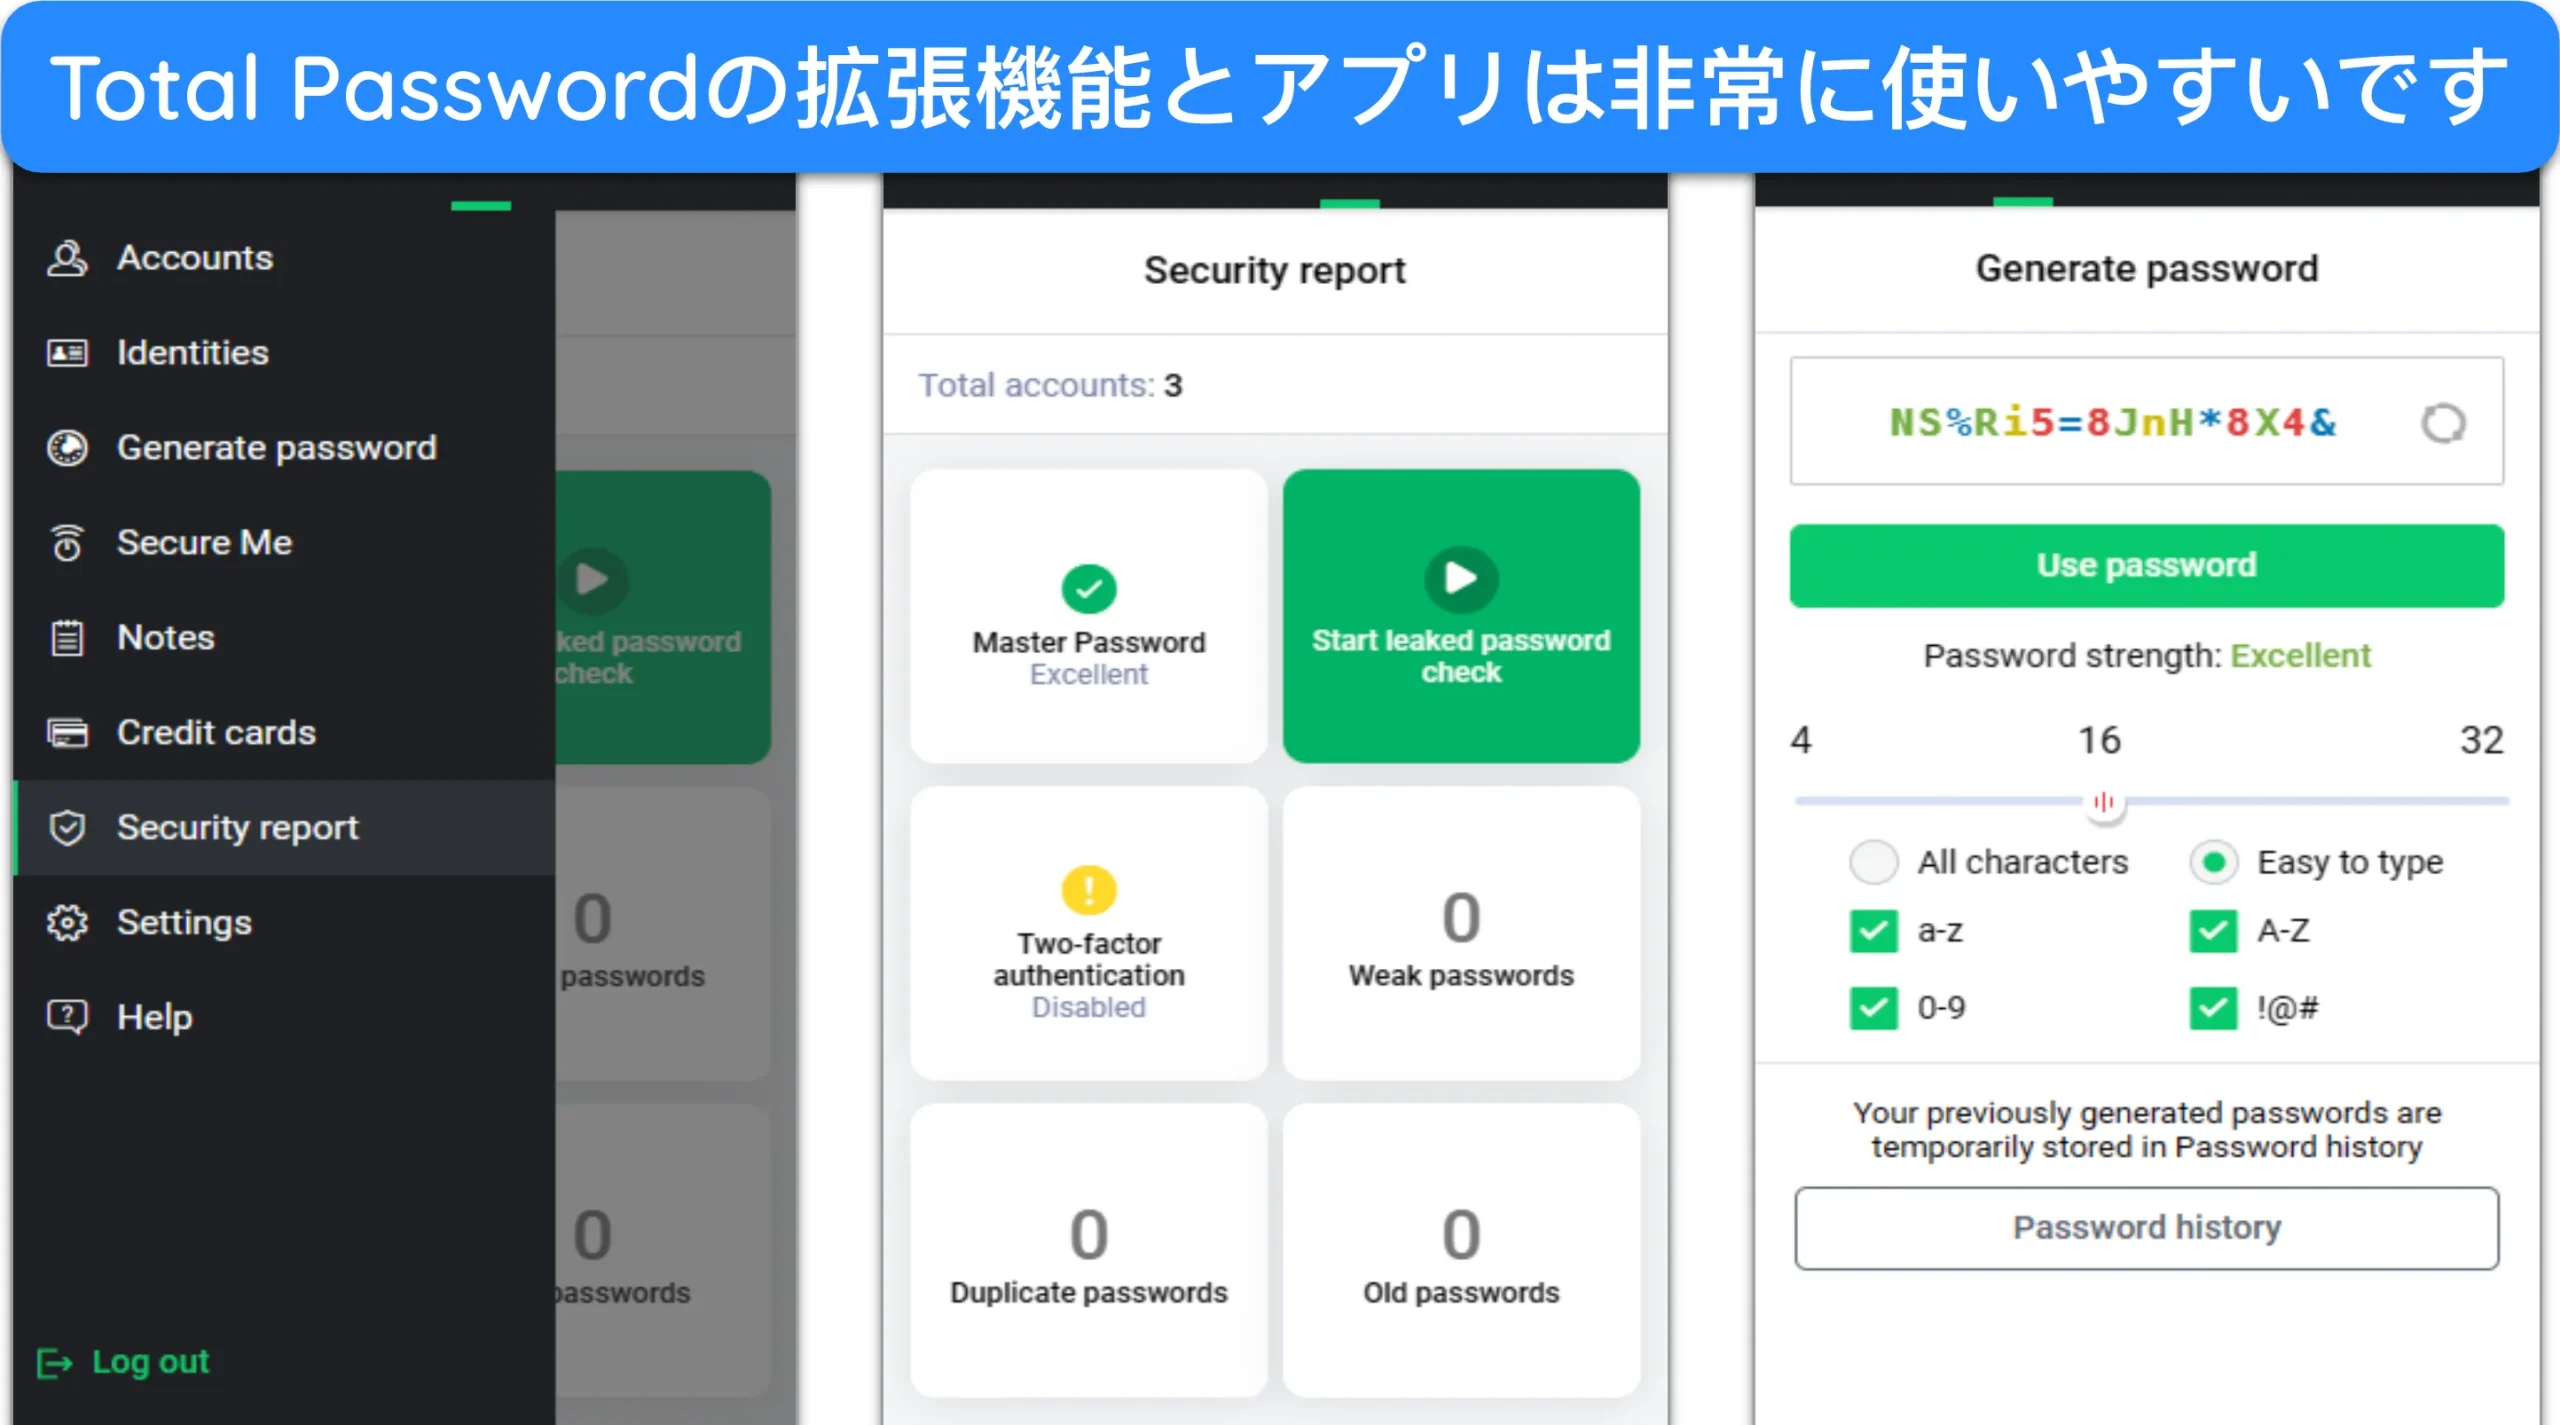
Task: Toggle the a-z lowercase checkbox
Action: pos(1873,931)
